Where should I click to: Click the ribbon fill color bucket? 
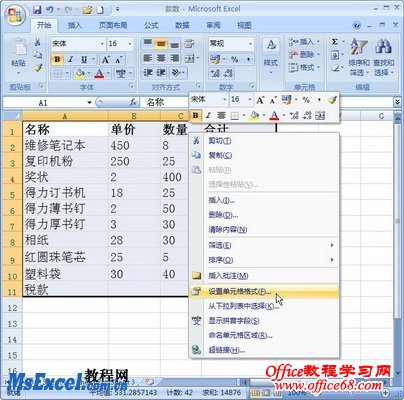(79, 73)
